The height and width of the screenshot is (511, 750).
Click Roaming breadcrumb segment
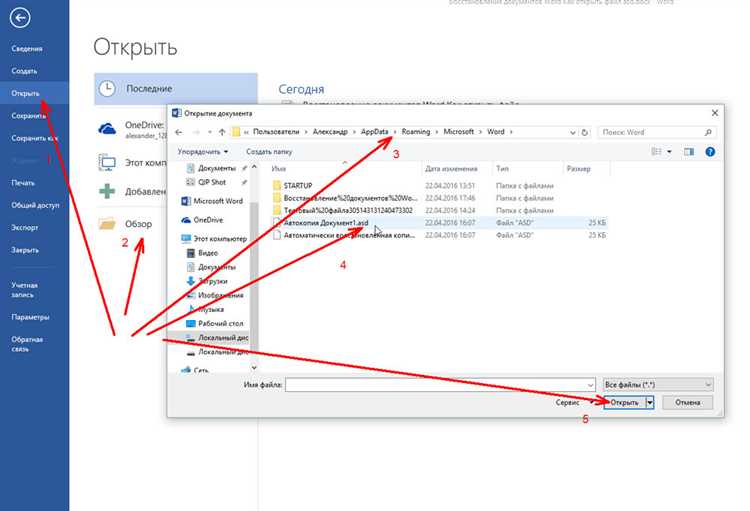(x=416, y=132)
